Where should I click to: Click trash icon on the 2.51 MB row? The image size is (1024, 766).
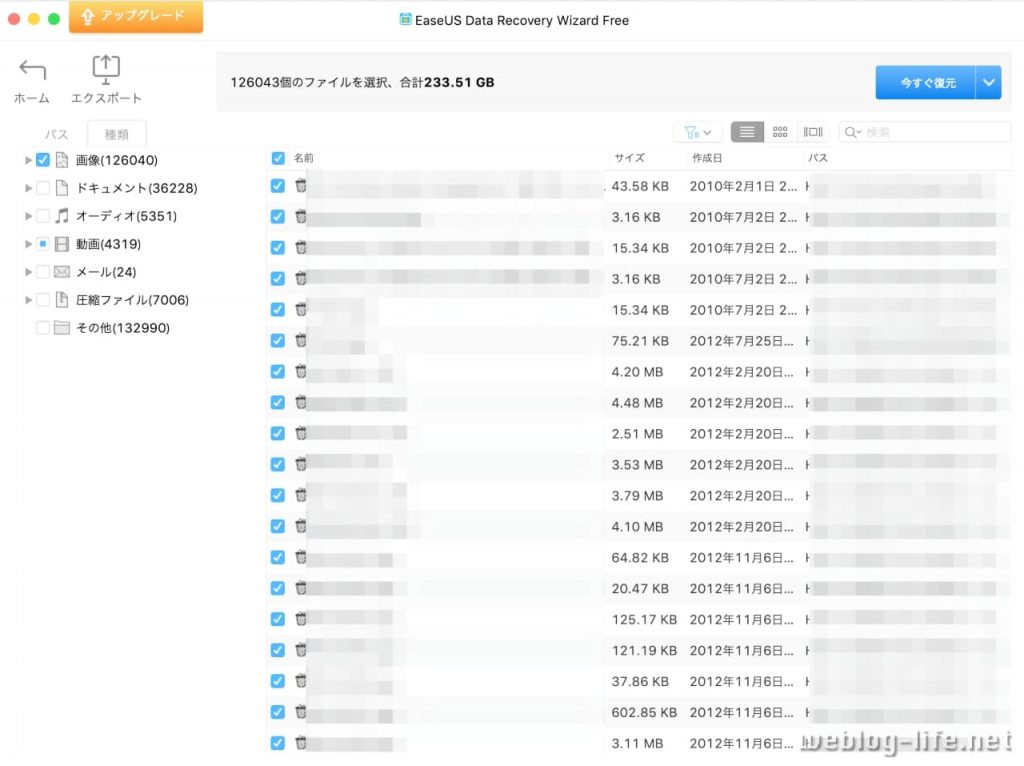click(301, 433)
